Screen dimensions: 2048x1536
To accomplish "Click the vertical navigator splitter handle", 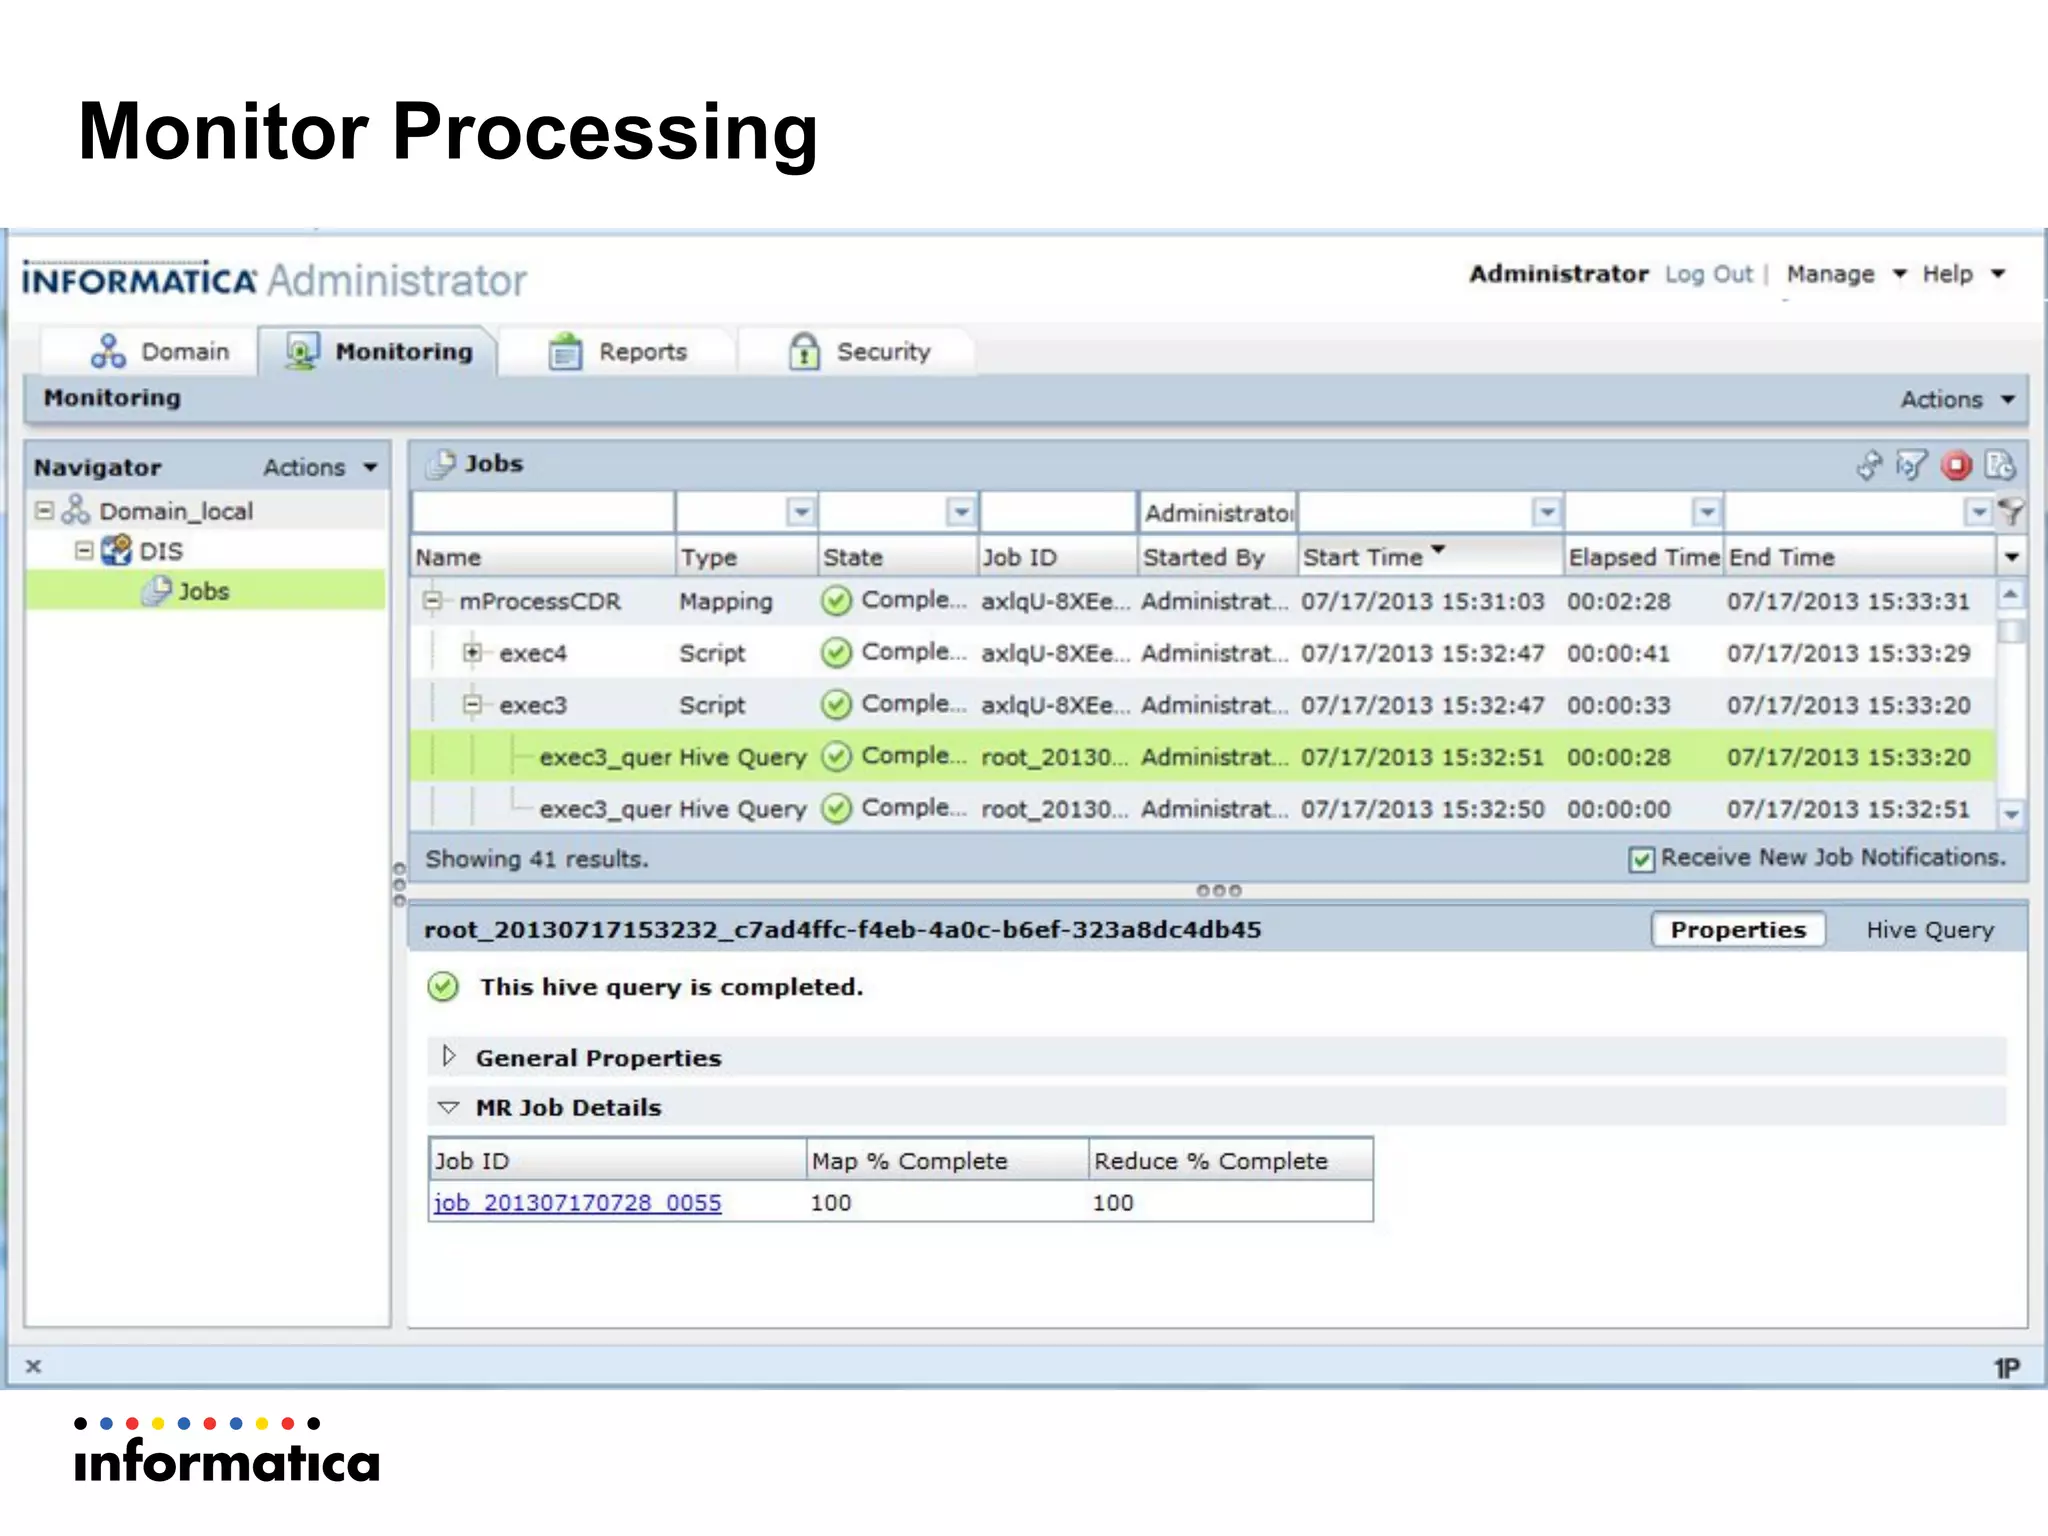I will click(x=399, y=883).
